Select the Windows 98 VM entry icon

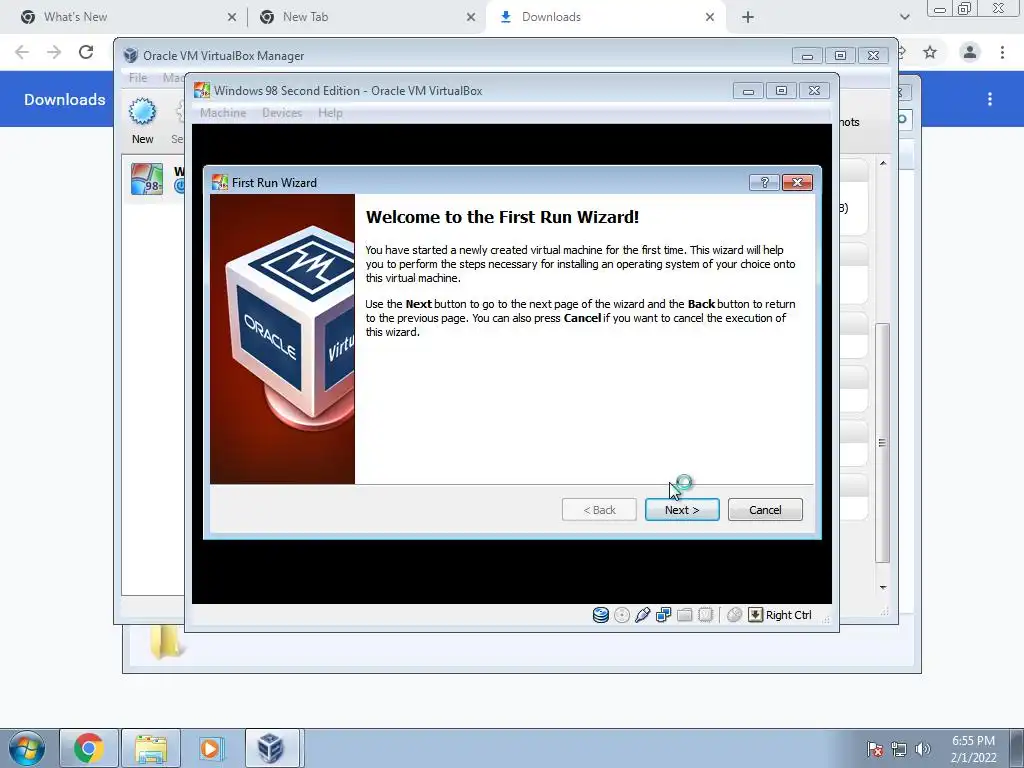click(147, 179)
